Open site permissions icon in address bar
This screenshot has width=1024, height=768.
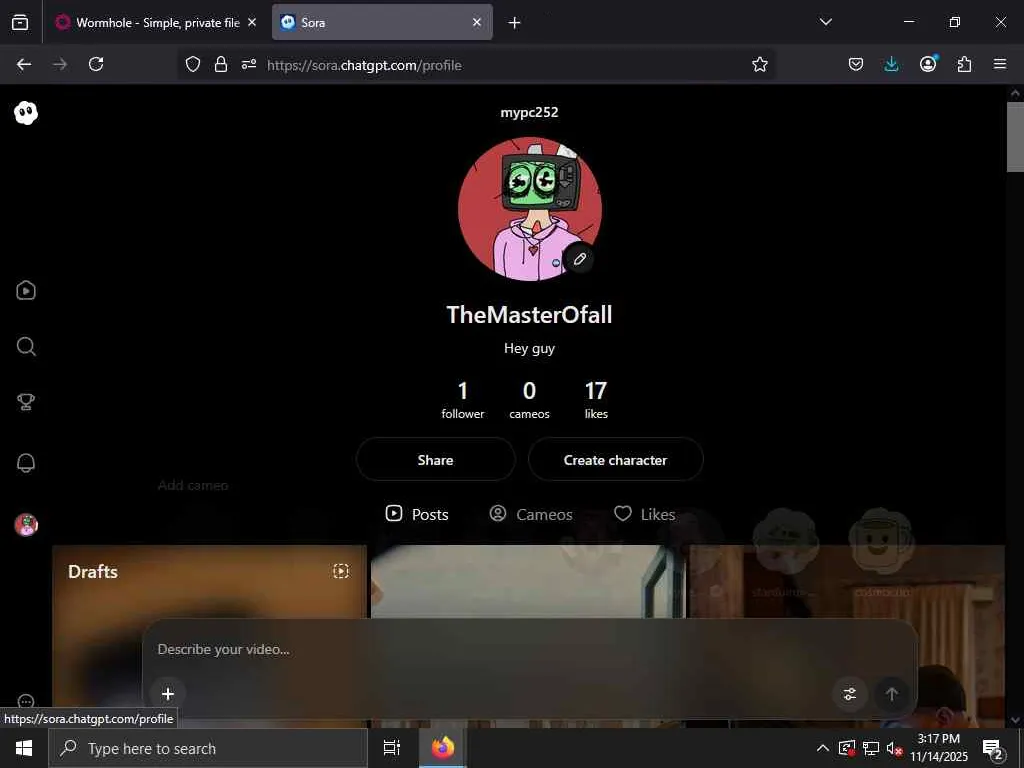point(249,65)
